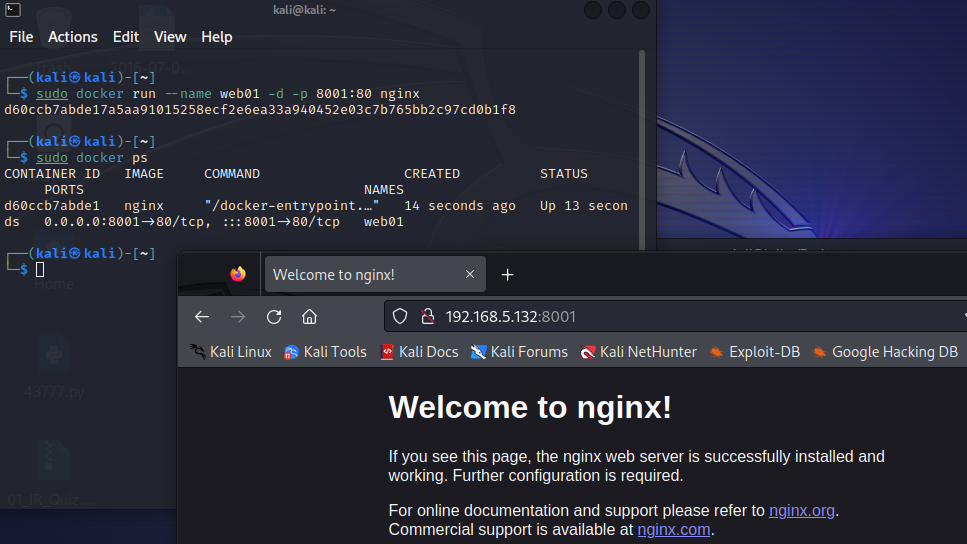Open the Kali Tools bookmark

[x=326, y=352]
